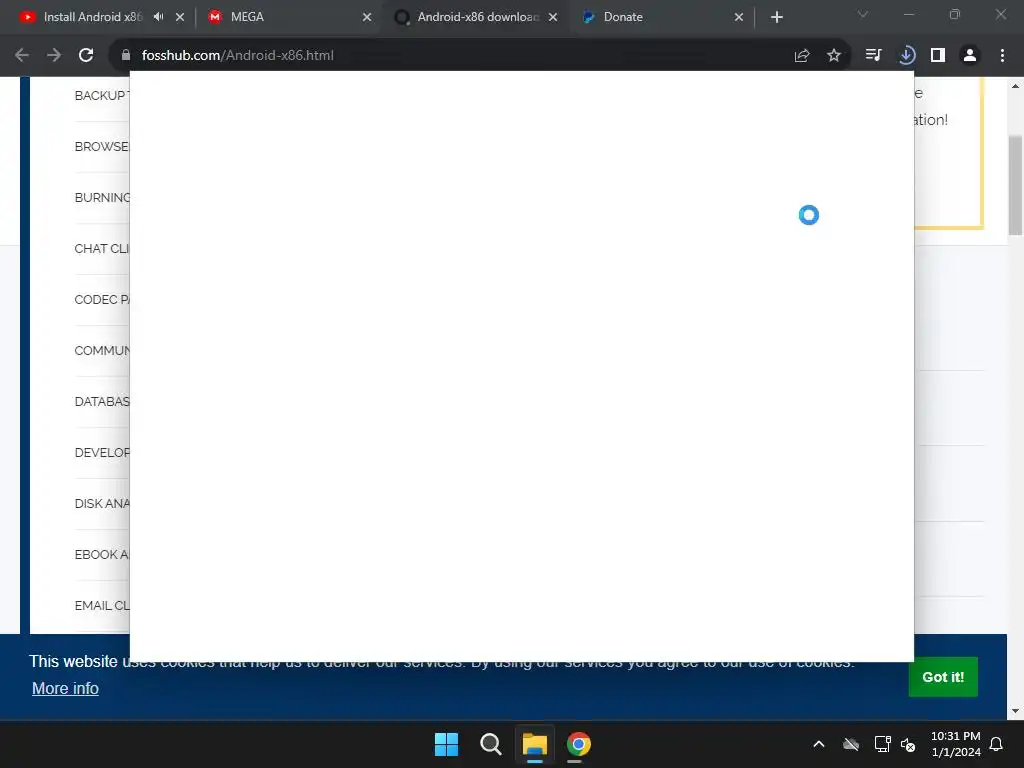Viewport: 1024px width, 768px height.
Task: Open the notification bell
Action: (x=996, y=744)
